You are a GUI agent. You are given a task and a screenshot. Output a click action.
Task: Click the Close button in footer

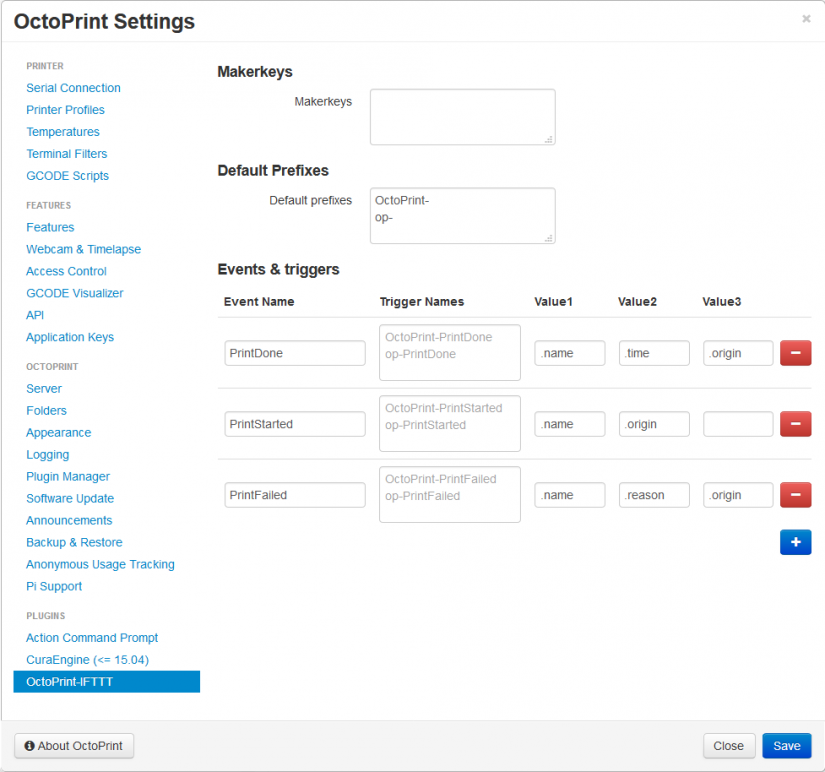728,746
